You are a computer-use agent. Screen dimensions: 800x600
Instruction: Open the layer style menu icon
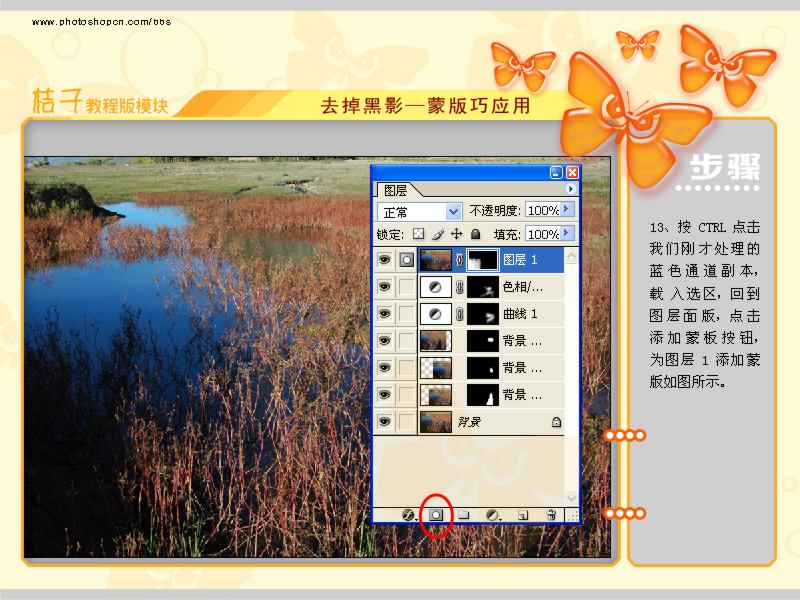coord(408,515)
